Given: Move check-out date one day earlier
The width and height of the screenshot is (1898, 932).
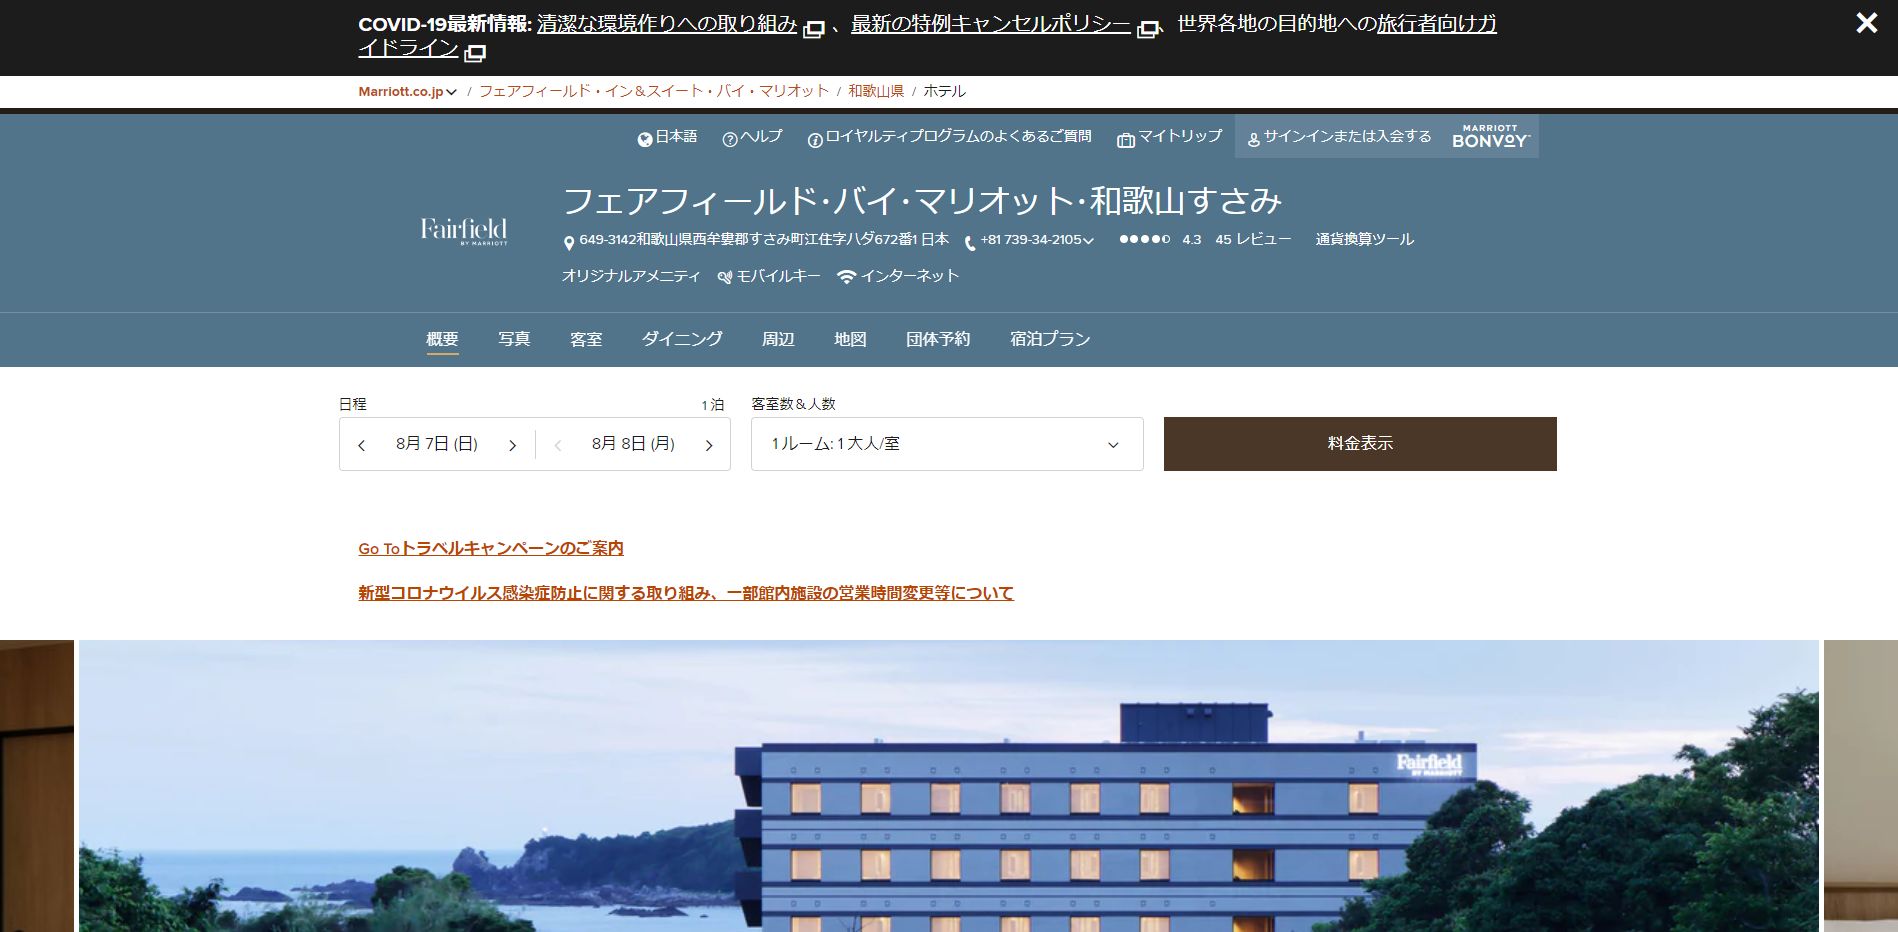Looking at the screenshot, I should tap(558, 445).
